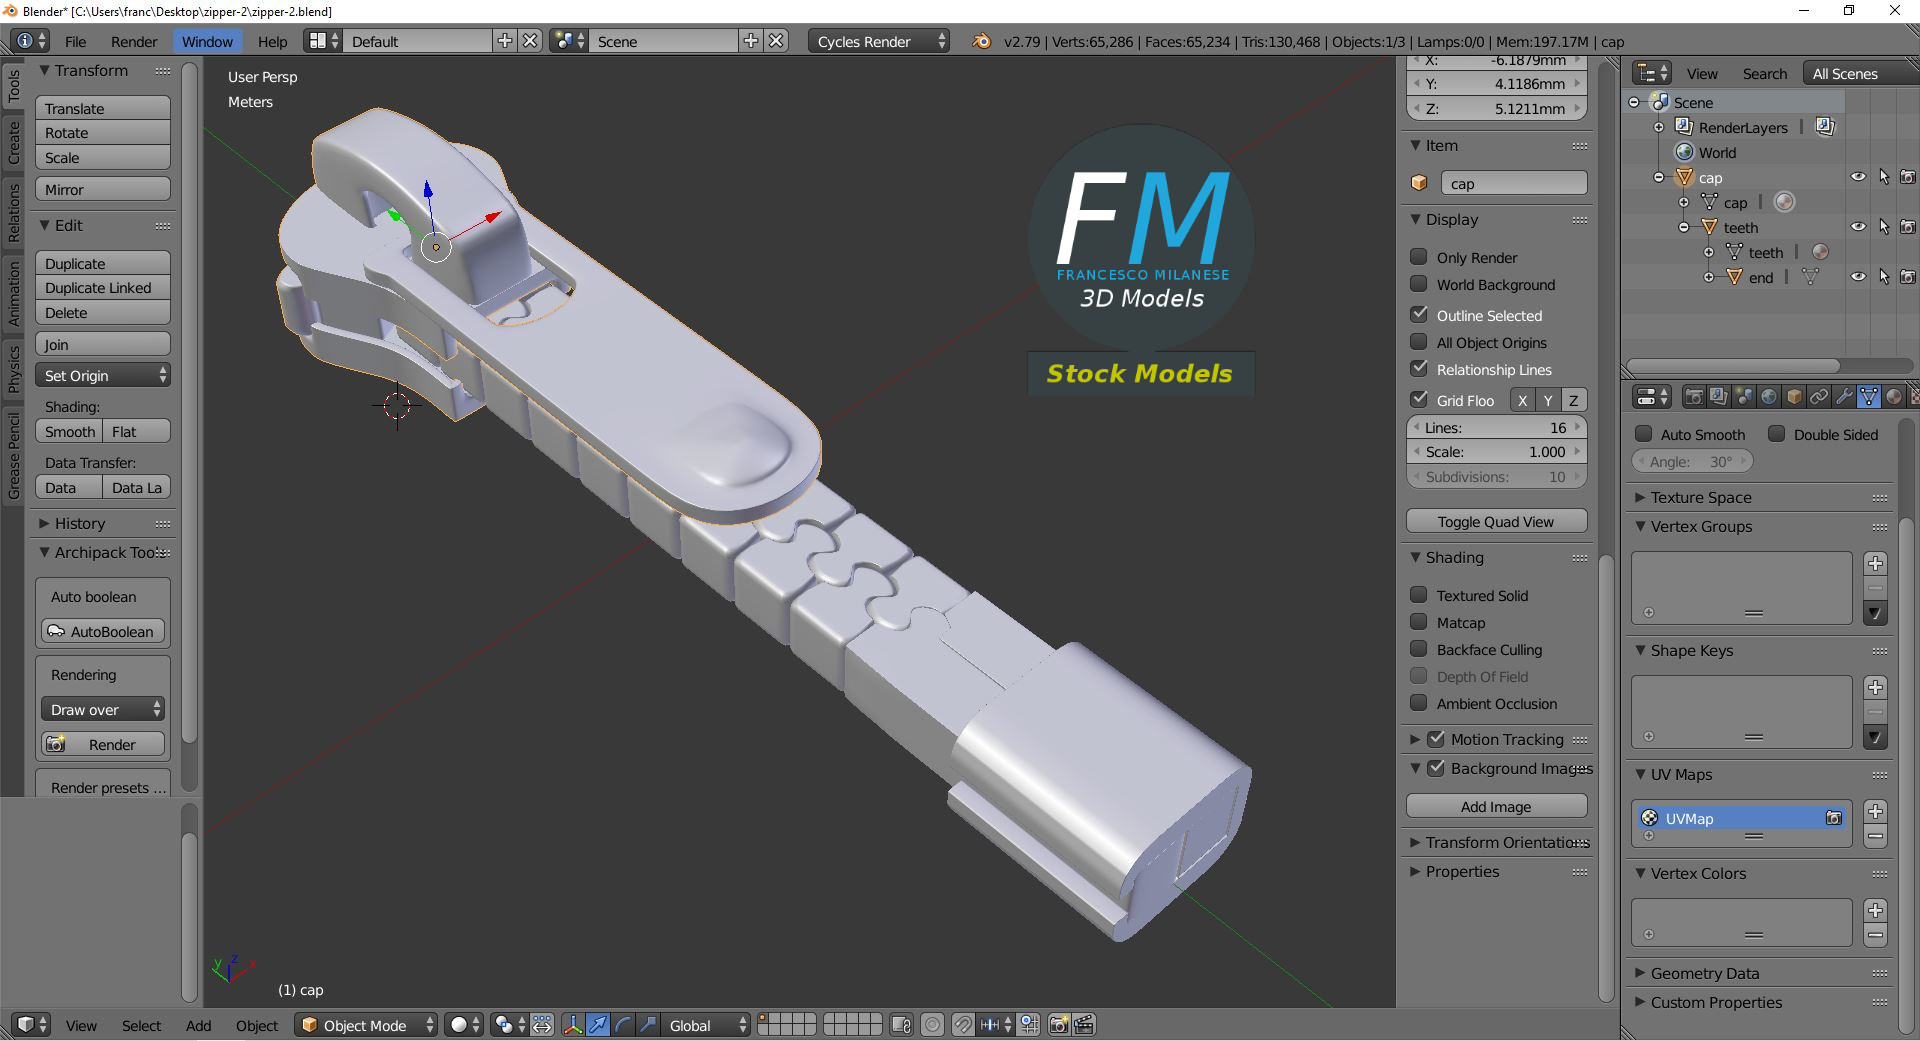Screen dimensions: 1920x1041
Task: Open the Render menu
Action: click(134, 41)
